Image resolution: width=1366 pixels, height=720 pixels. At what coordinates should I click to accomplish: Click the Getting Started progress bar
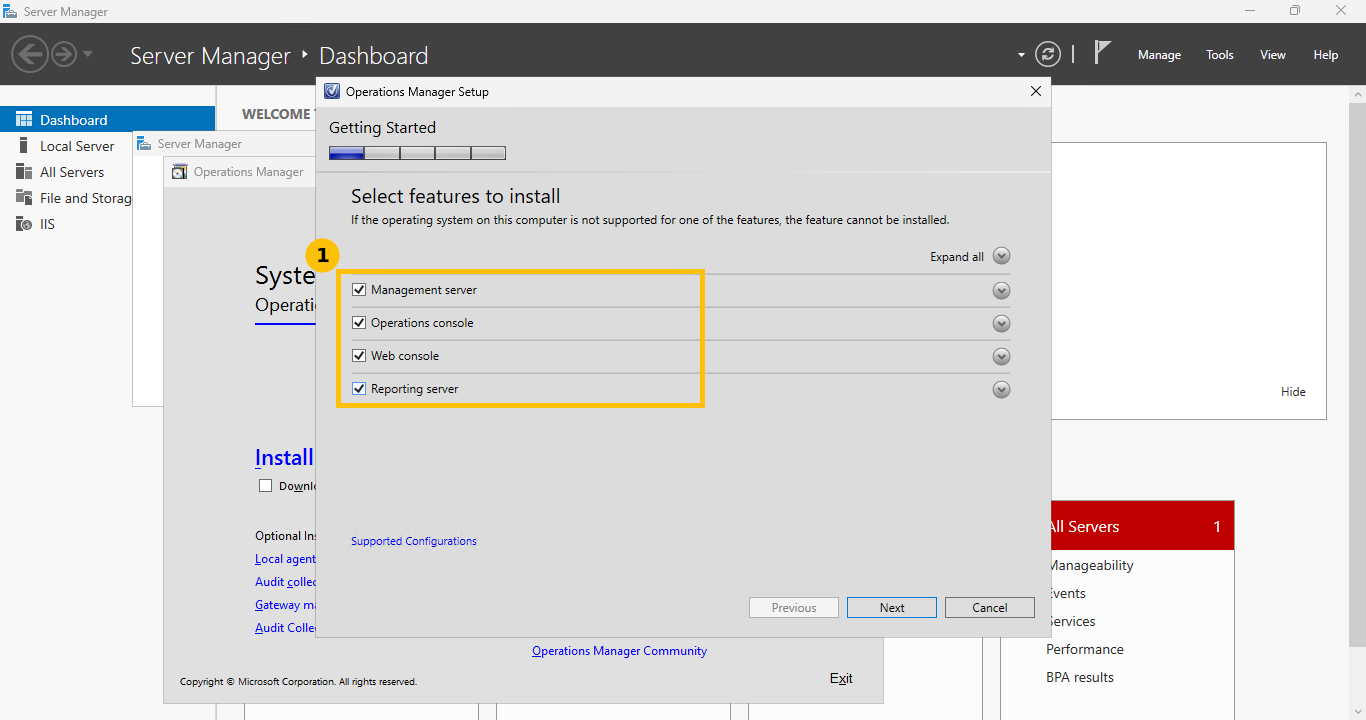417,153
